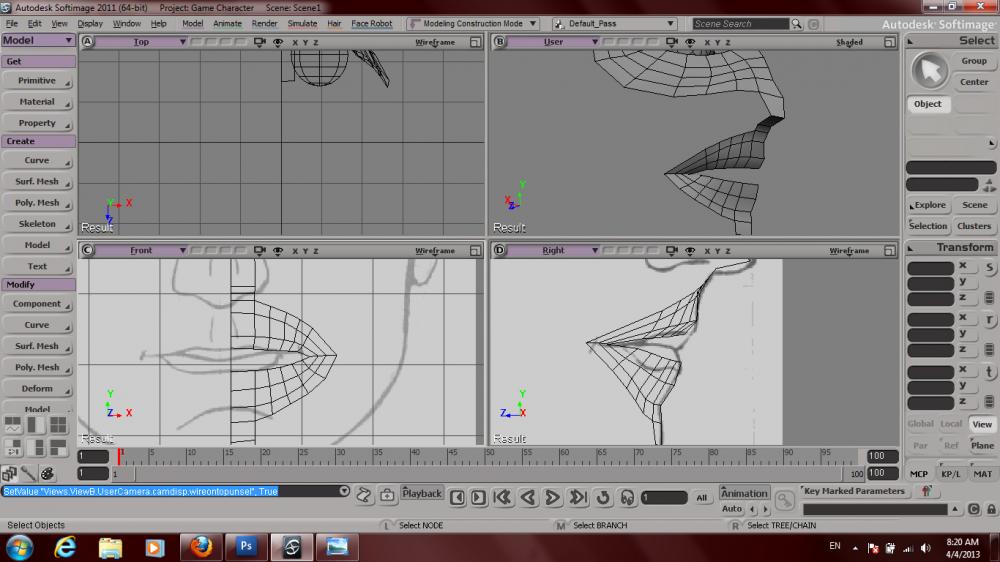The width and height of the screenshot is (1000, 562).
Task: Toggle the Object selection filter
Action: 927,104
